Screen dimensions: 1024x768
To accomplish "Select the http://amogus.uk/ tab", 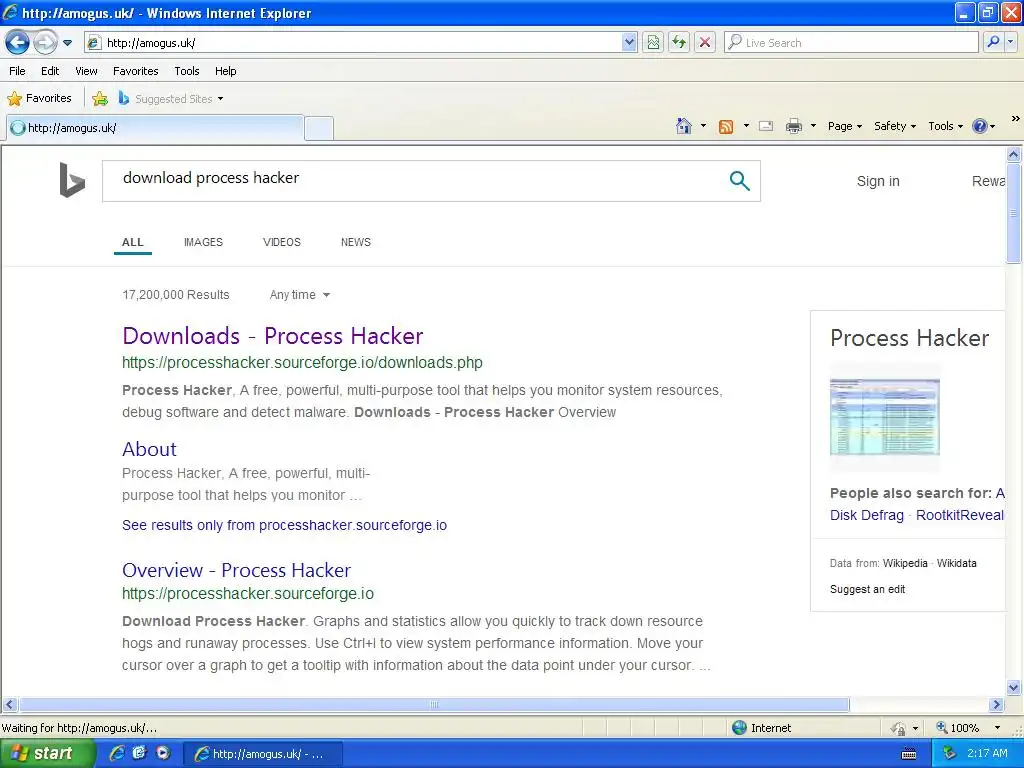I will click(x=155, y=128).
